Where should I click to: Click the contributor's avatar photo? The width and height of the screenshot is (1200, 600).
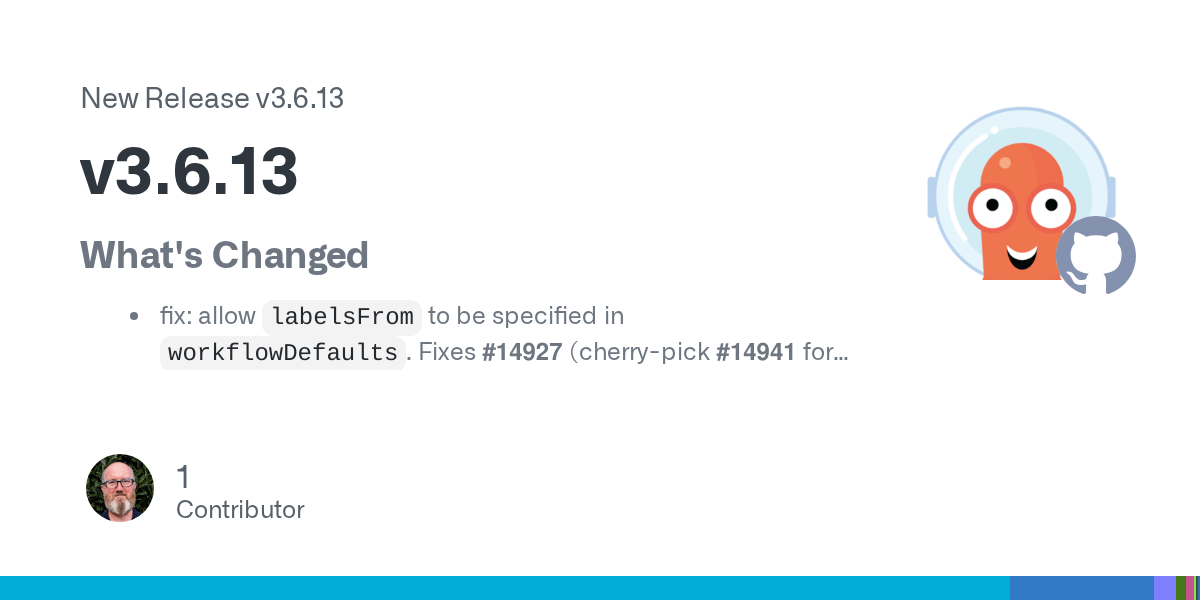tap(120, 488)
